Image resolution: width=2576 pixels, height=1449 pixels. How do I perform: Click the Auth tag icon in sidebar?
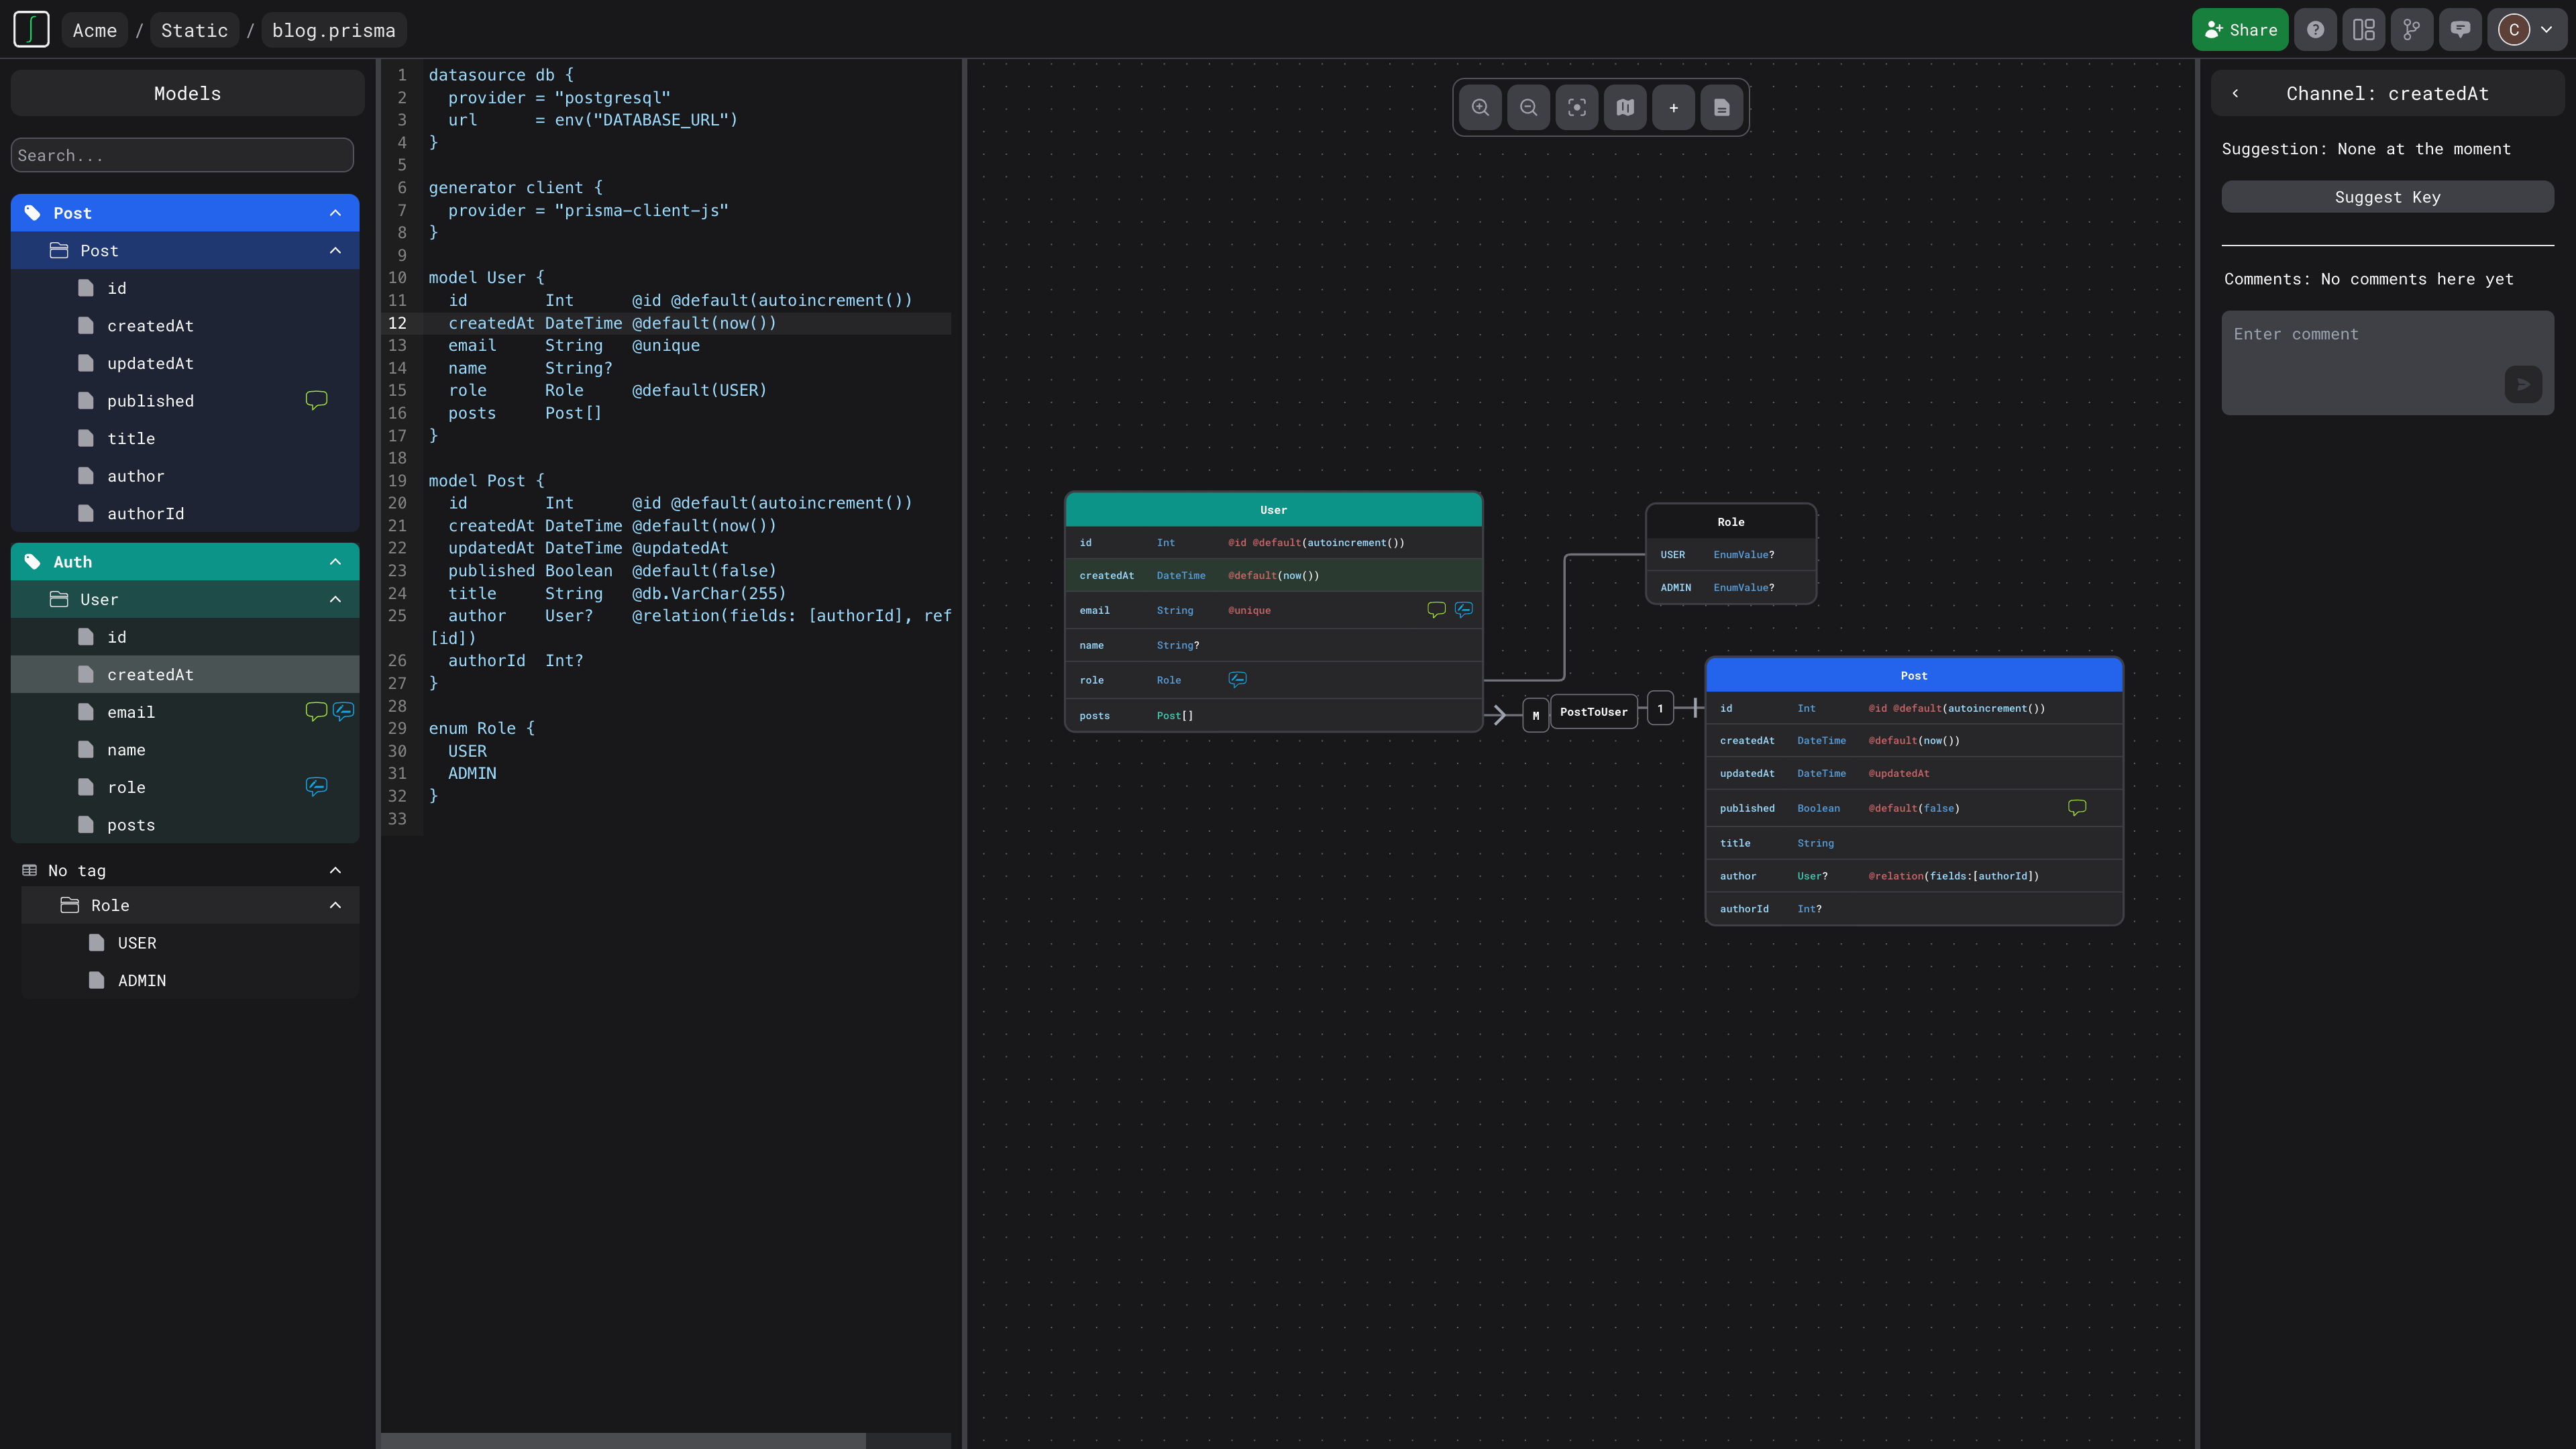[32, 562]
